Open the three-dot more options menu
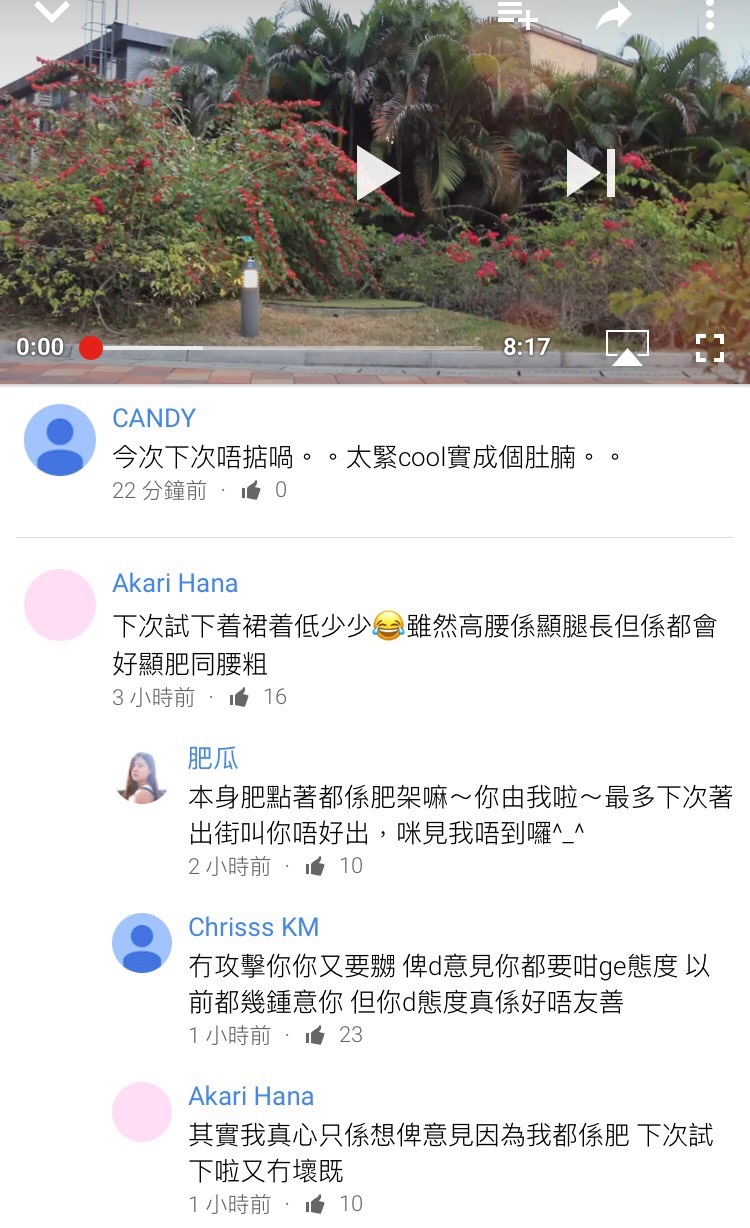Image resolution: width=750 pixels, height=1228 pixels. coord(709,13)
